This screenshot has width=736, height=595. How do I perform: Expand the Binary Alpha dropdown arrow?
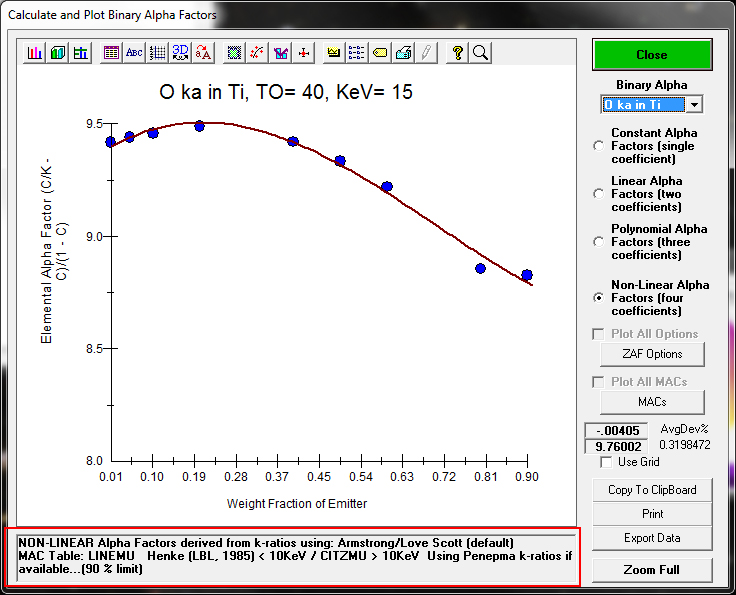tap(695, 105)
